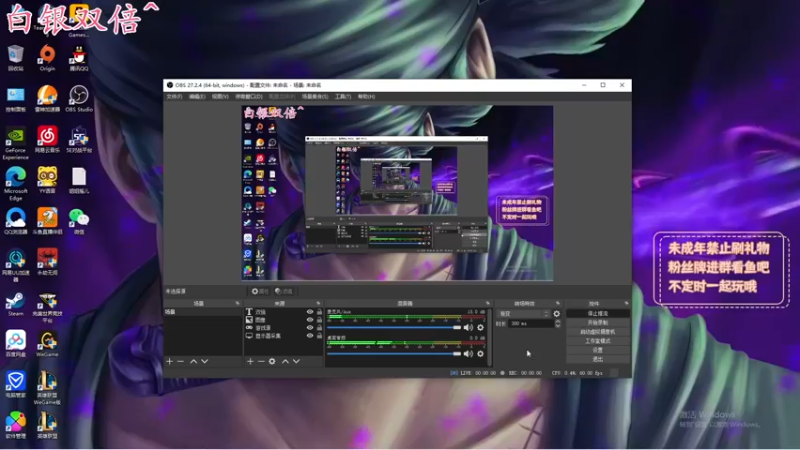Screen dimensions: 800x450
Task: Open source properties gear in Sources panel toolbar
Action: pos(272,361)
